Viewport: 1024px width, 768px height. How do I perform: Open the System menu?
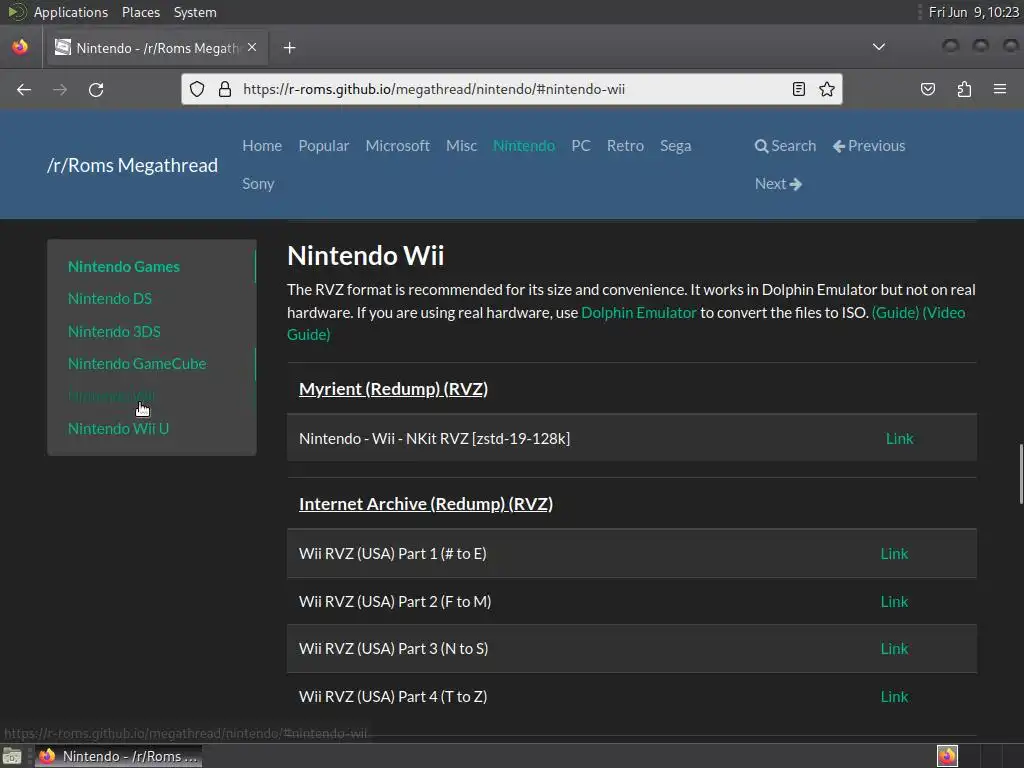[195, 12]
